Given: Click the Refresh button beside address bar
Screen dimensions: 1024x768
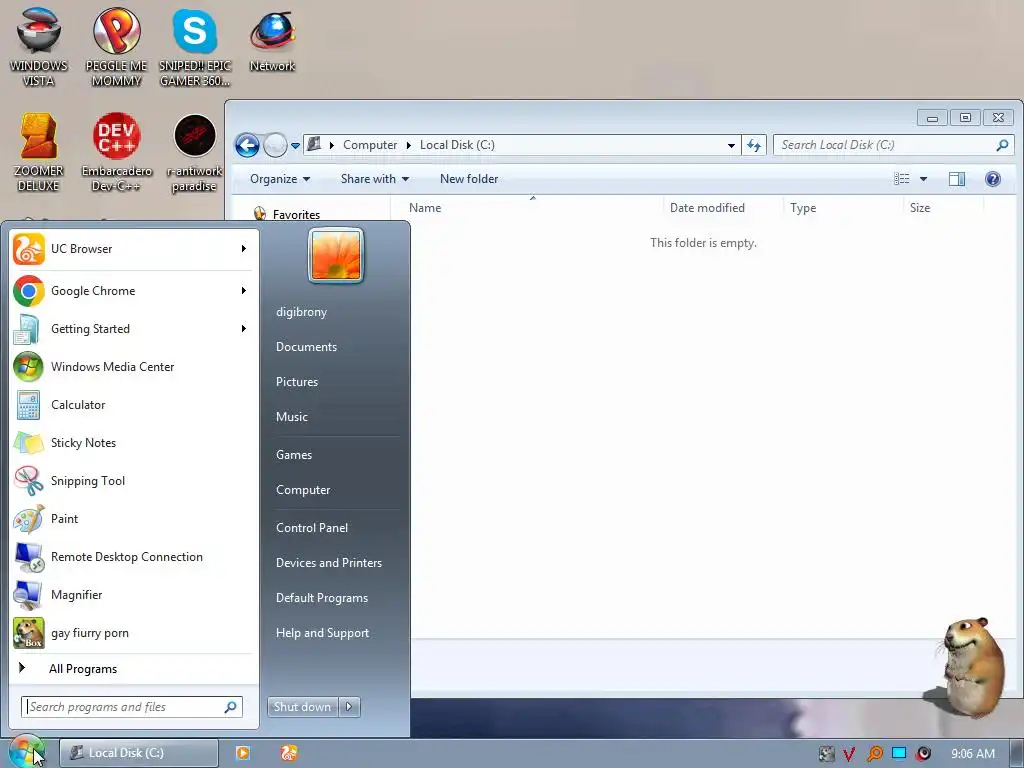Looking at the screenshot, I should point(754,145).
